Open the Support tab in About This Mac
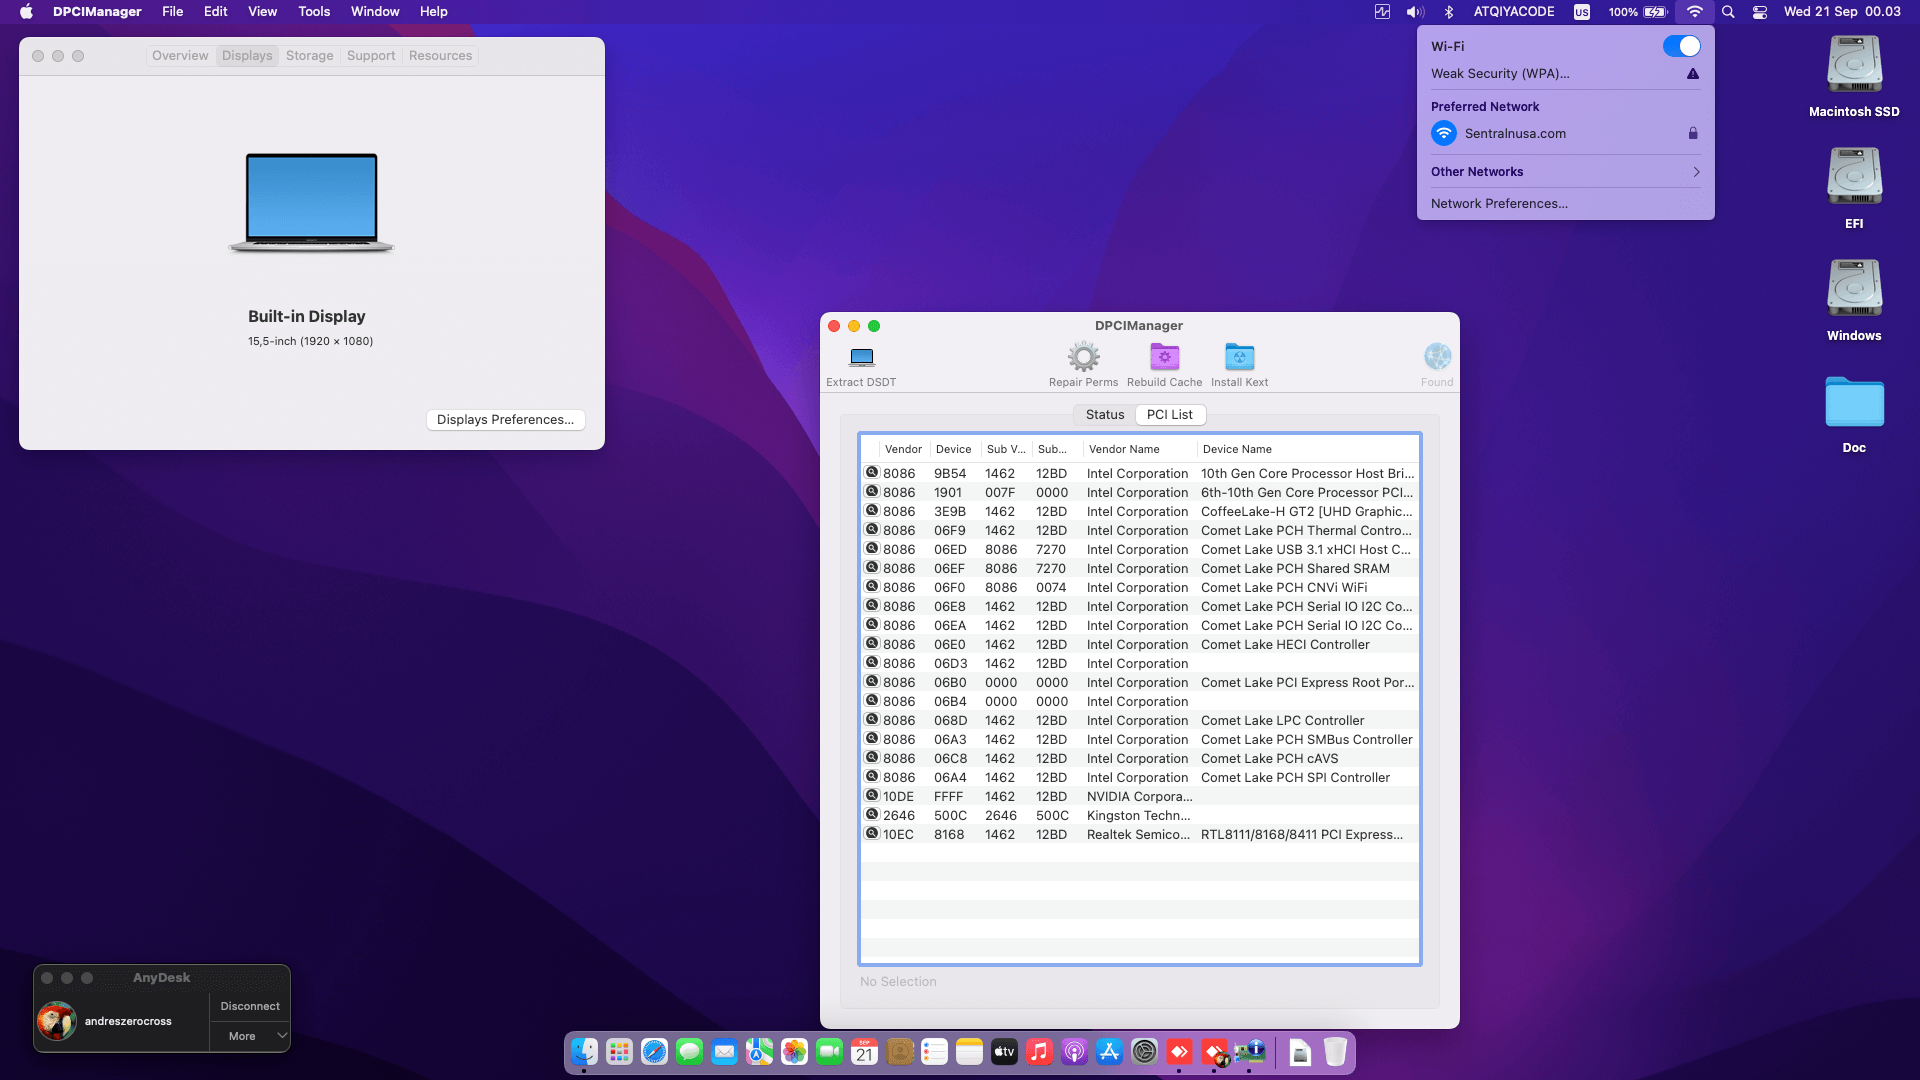Screen dimensions: 1920x1080 [371, 56]
